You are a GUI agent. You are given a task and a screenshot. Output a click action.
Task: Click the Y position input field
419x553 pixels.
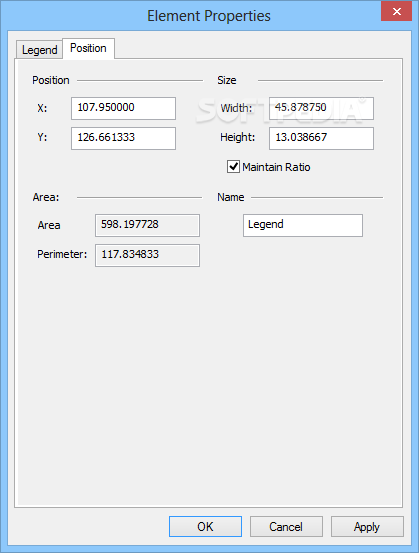pyautogui.click(x=123, y=138)
